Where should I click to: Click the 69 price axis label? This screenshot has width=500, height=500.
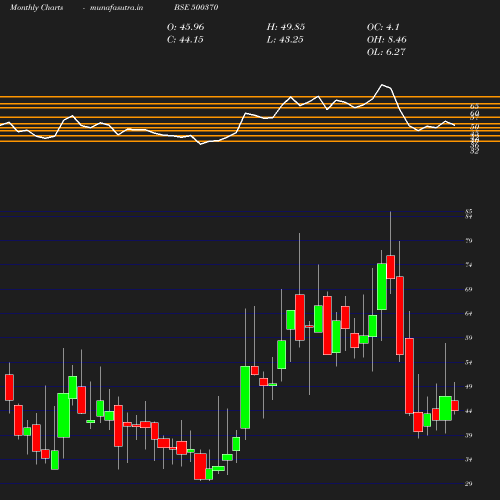[469, 289]
